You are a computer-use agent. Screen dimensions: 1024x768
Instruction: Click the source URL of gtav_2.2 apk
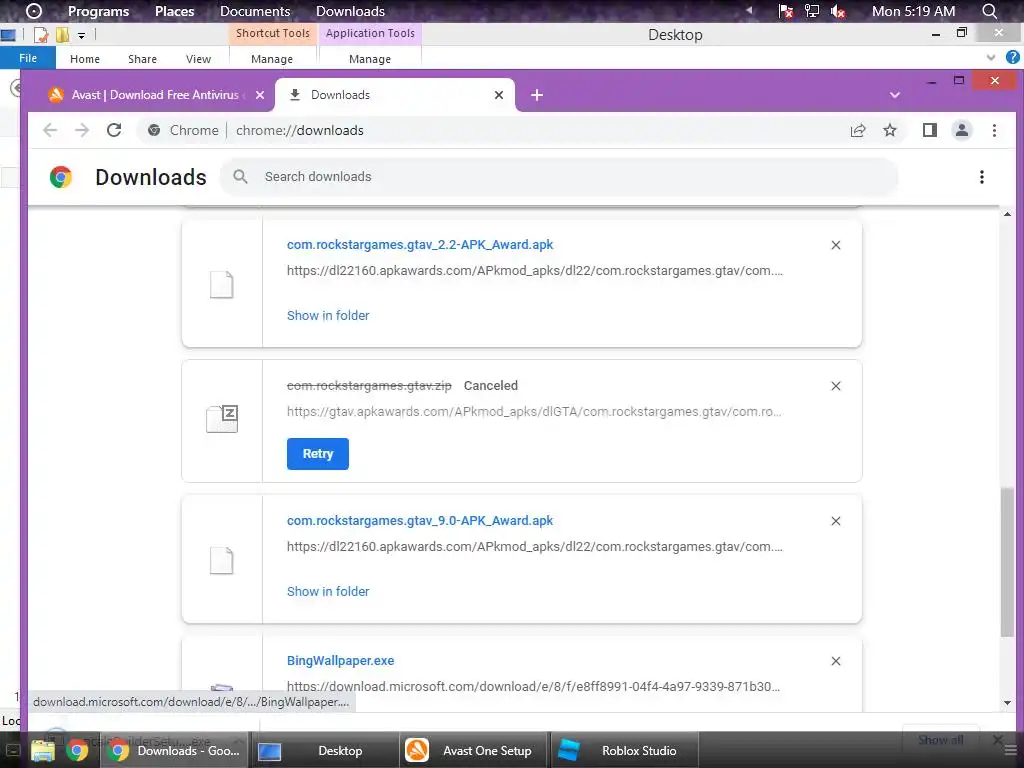pyautogui.click(x=535, y=270)
